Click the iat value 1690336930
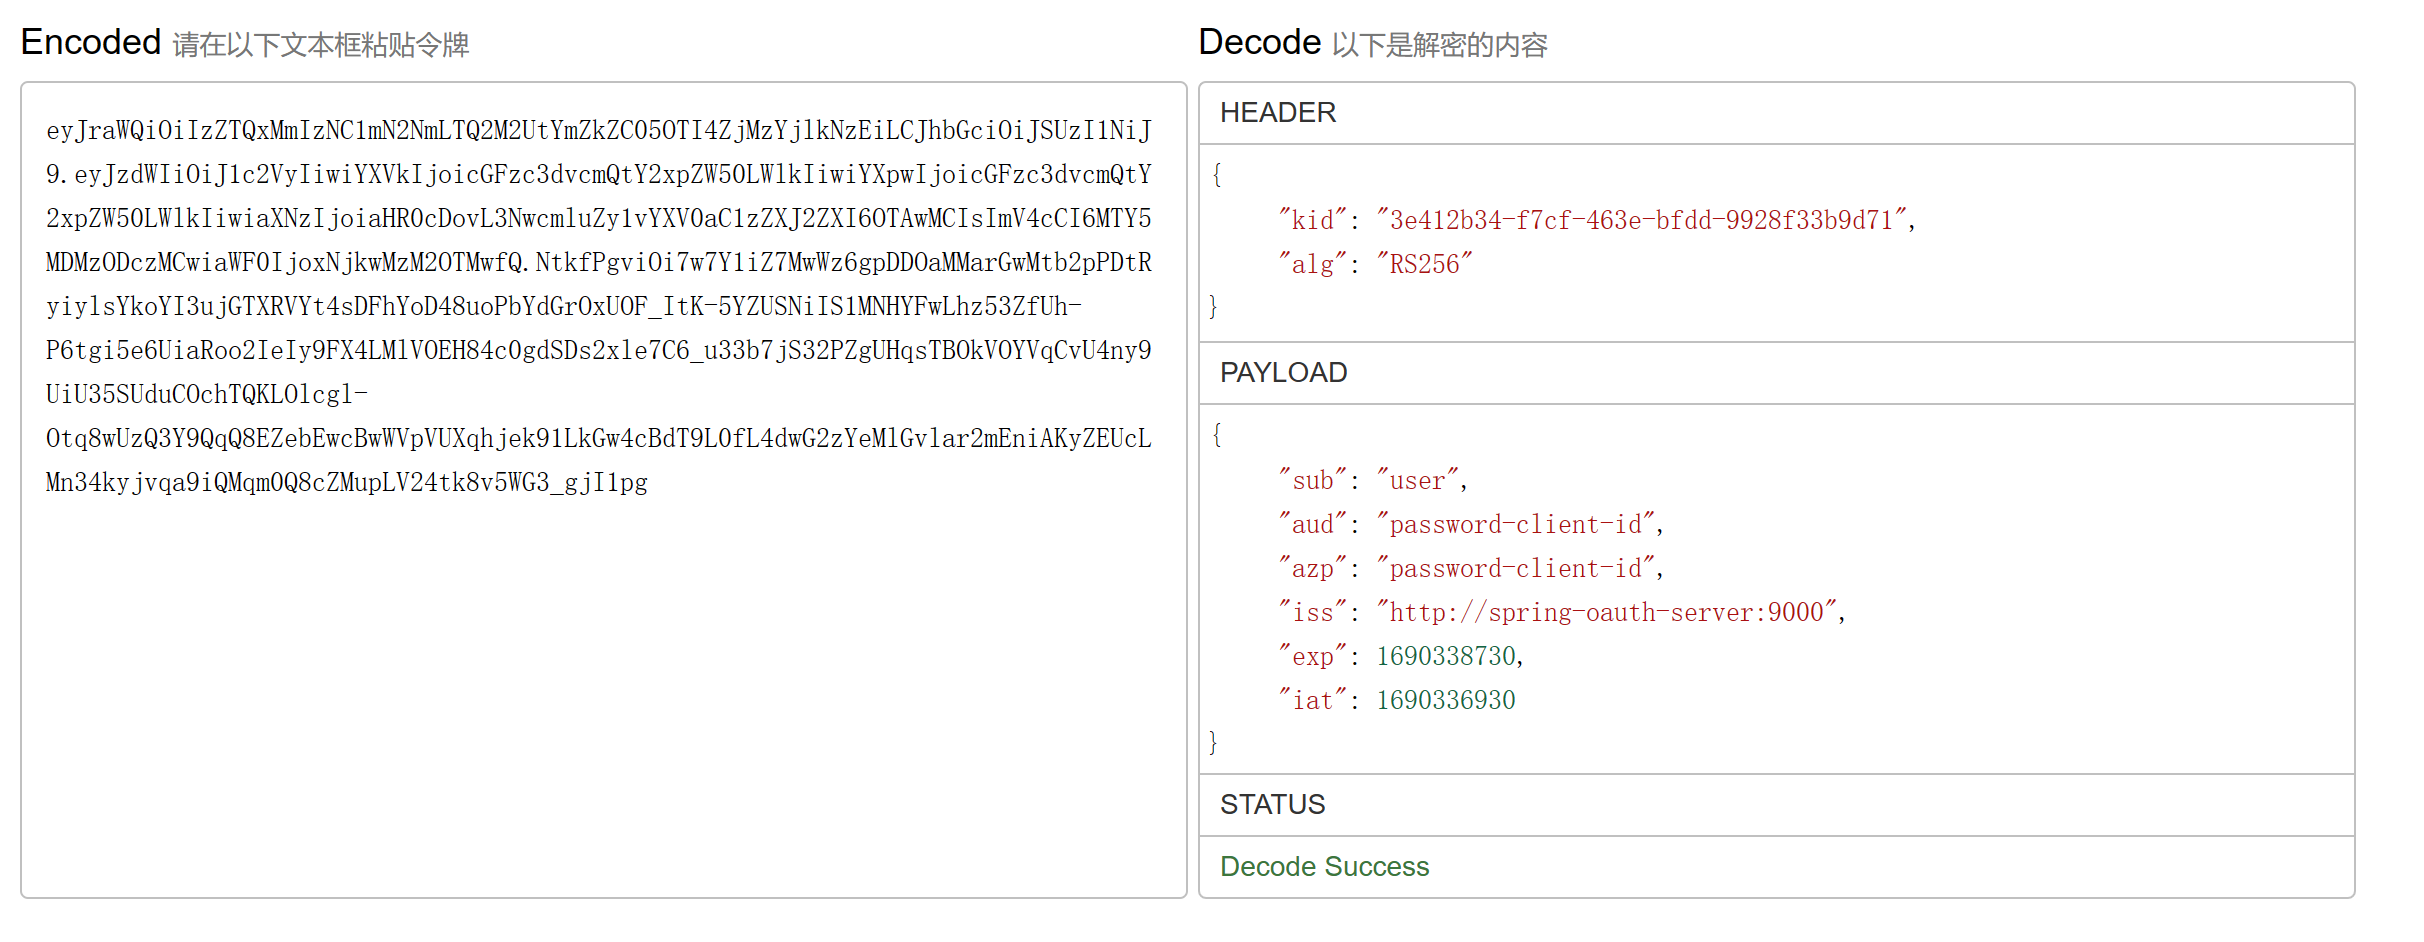 (1446, 701)
